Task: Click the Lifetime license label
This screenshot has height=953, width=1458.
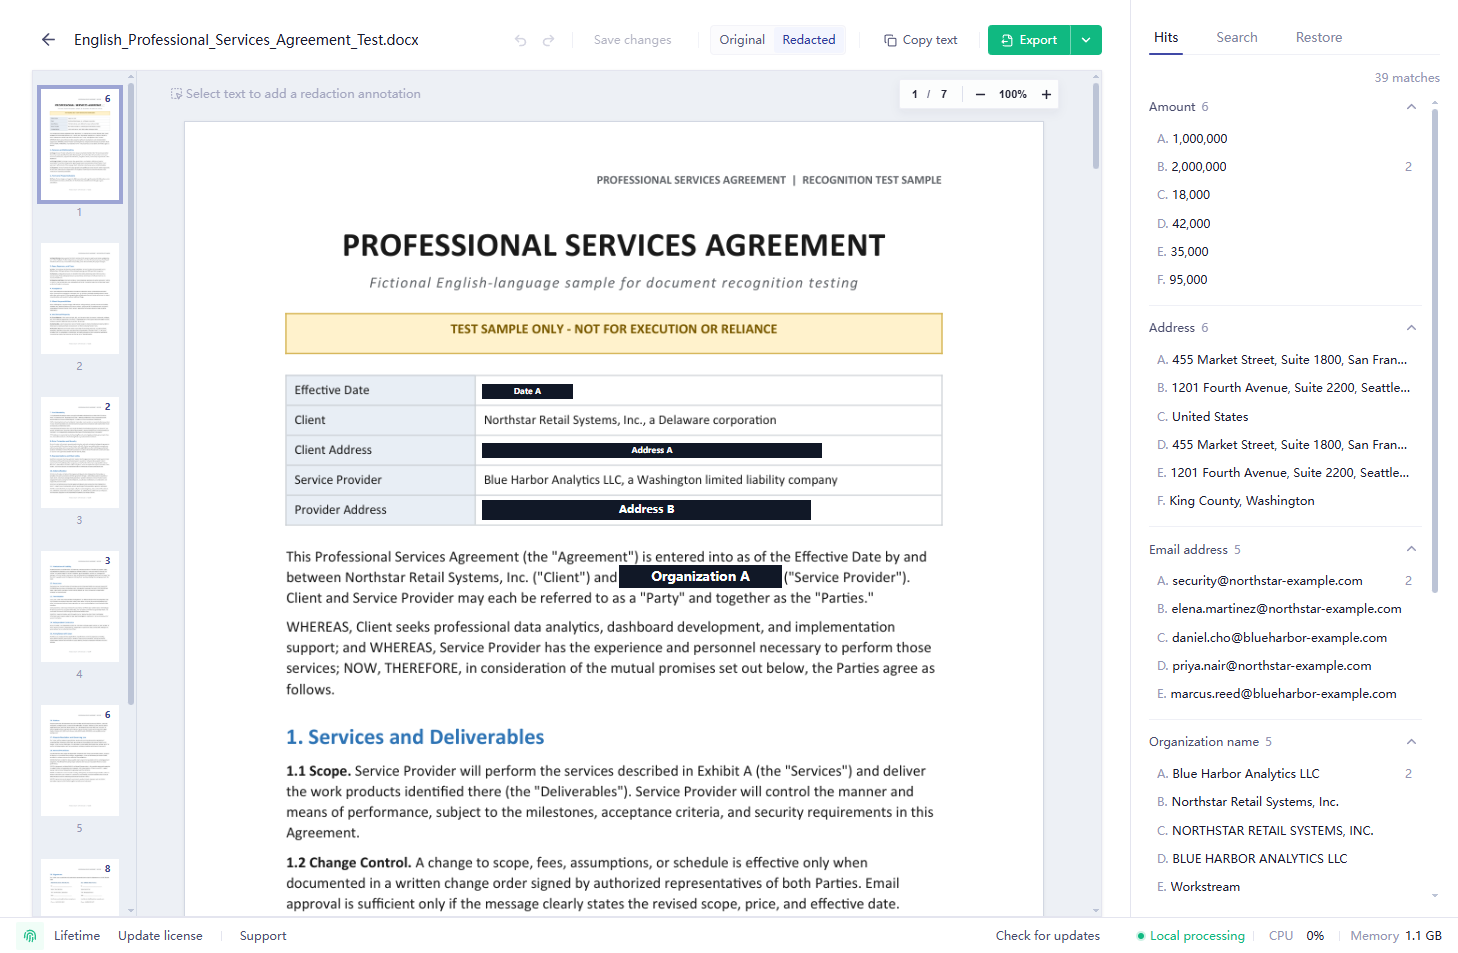Action: coord(77,936)
